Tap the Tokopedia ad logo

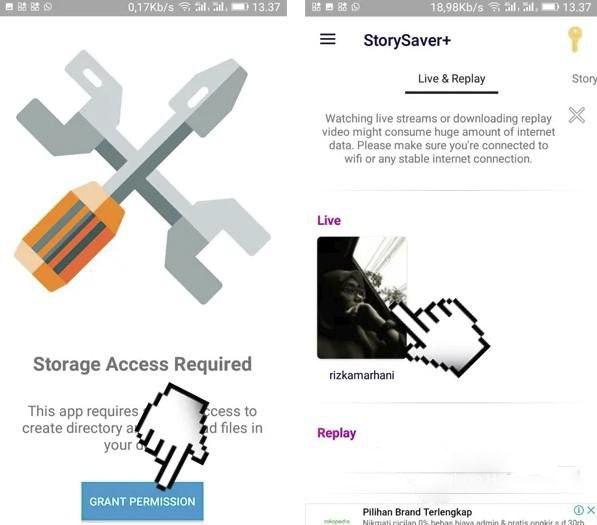(x=337, y=520)
